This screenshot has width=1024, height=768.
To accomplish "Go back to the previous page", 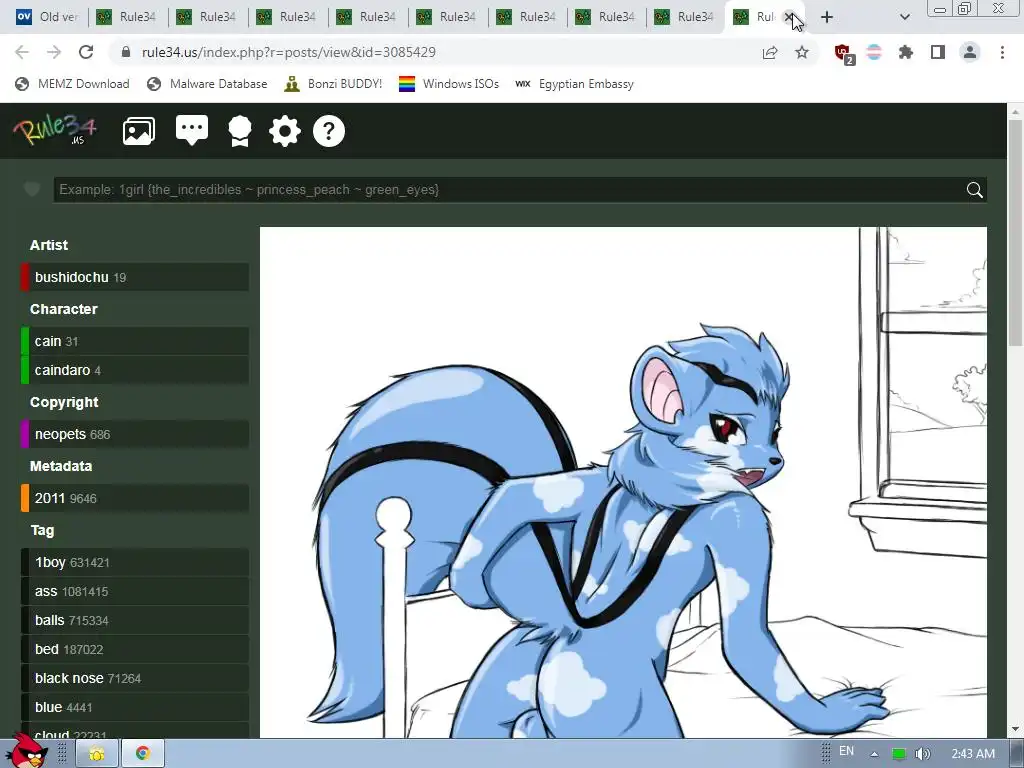I will click(22, 52).
